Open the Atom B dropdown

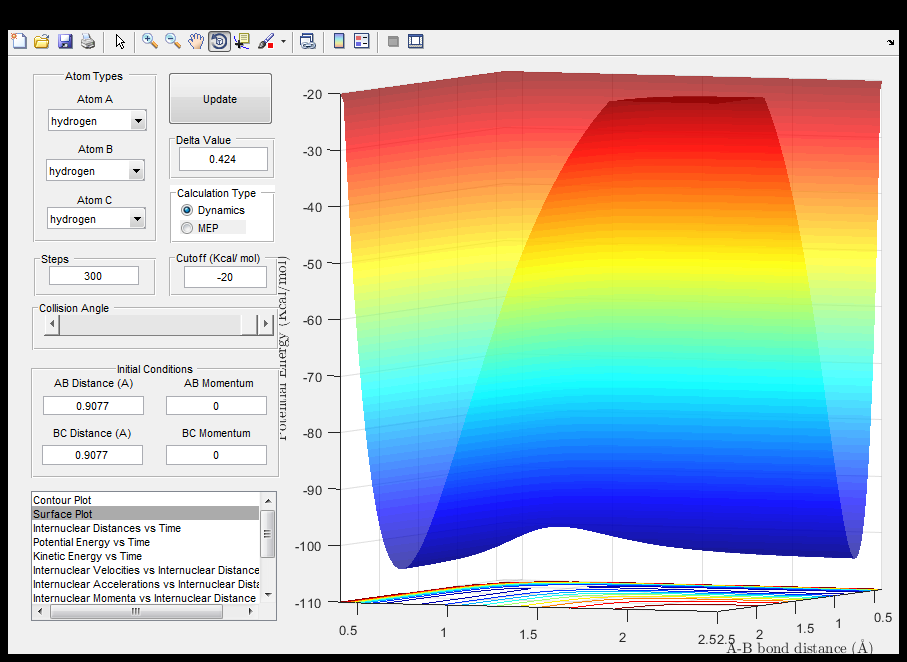[138, 171]
